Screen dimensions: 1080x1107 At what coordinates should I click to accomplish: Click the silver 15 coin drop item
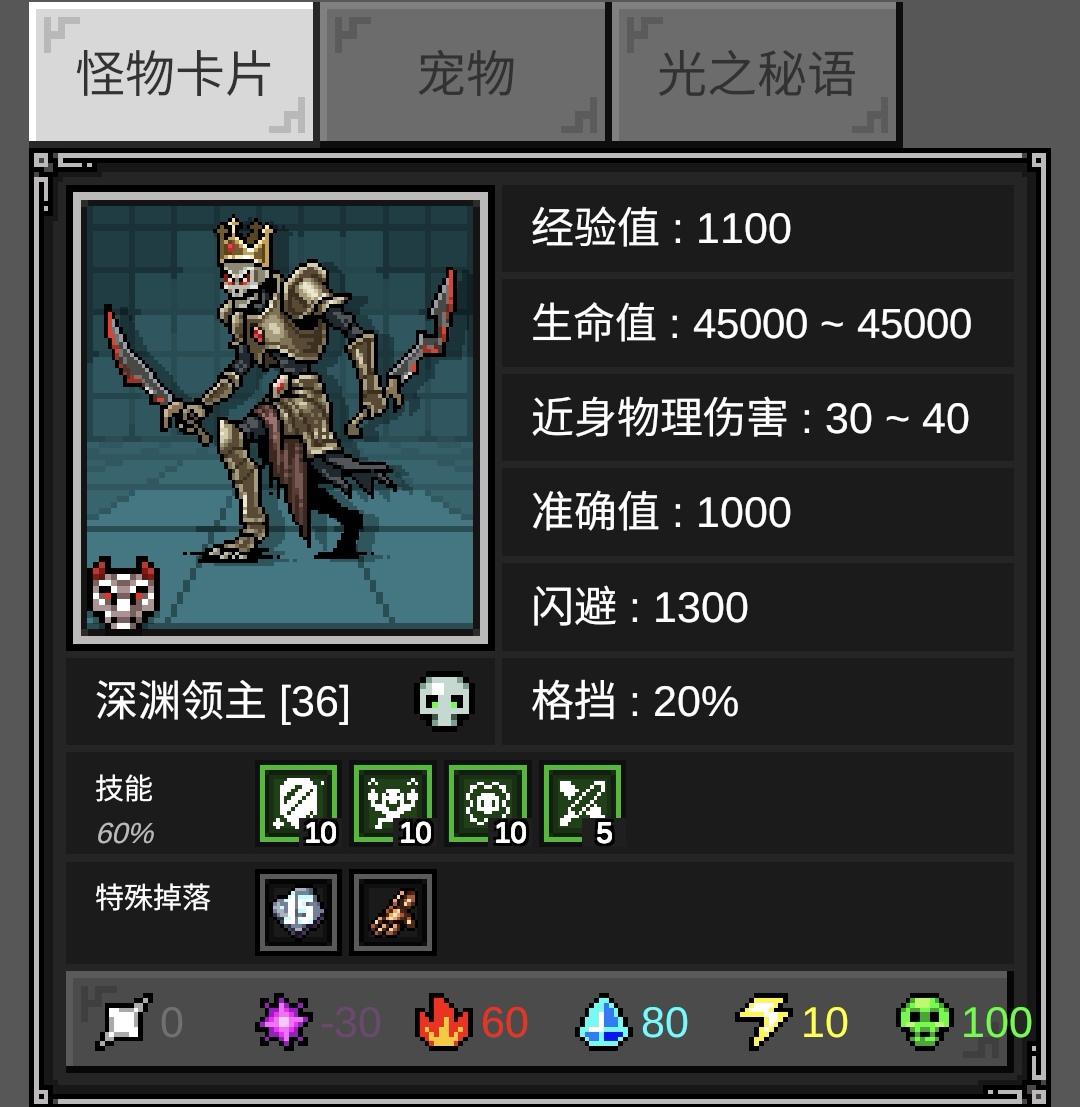(x=299, y=912)
